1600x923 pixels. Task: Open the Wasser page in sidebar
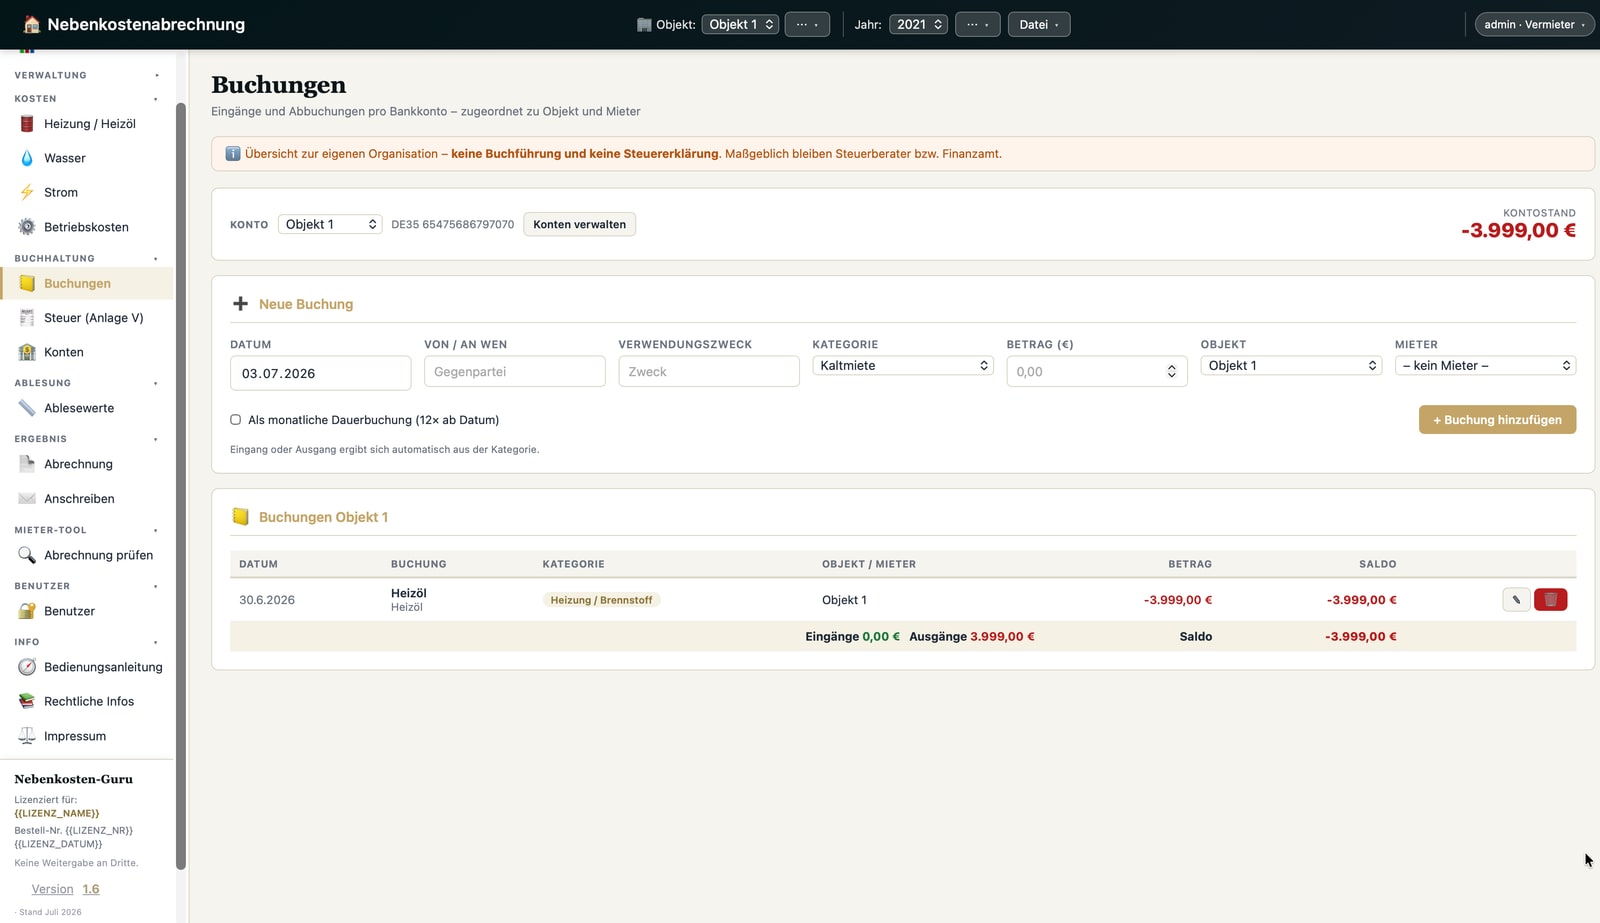(x=88, y=158)
